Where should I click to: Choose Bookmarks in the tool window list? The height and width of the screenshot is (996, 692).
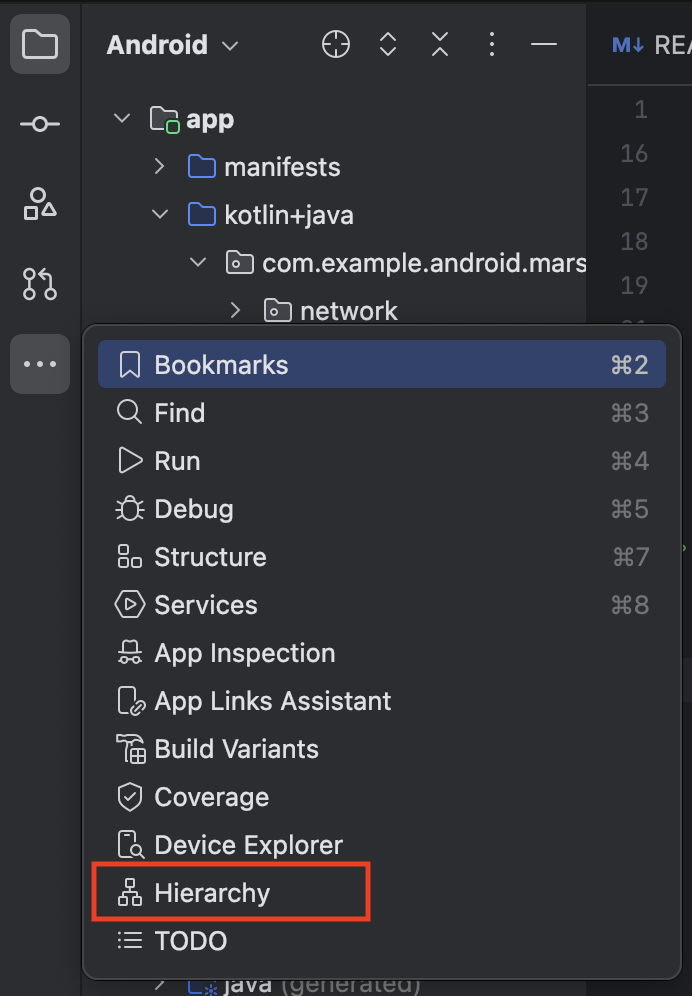coord(221,365)
